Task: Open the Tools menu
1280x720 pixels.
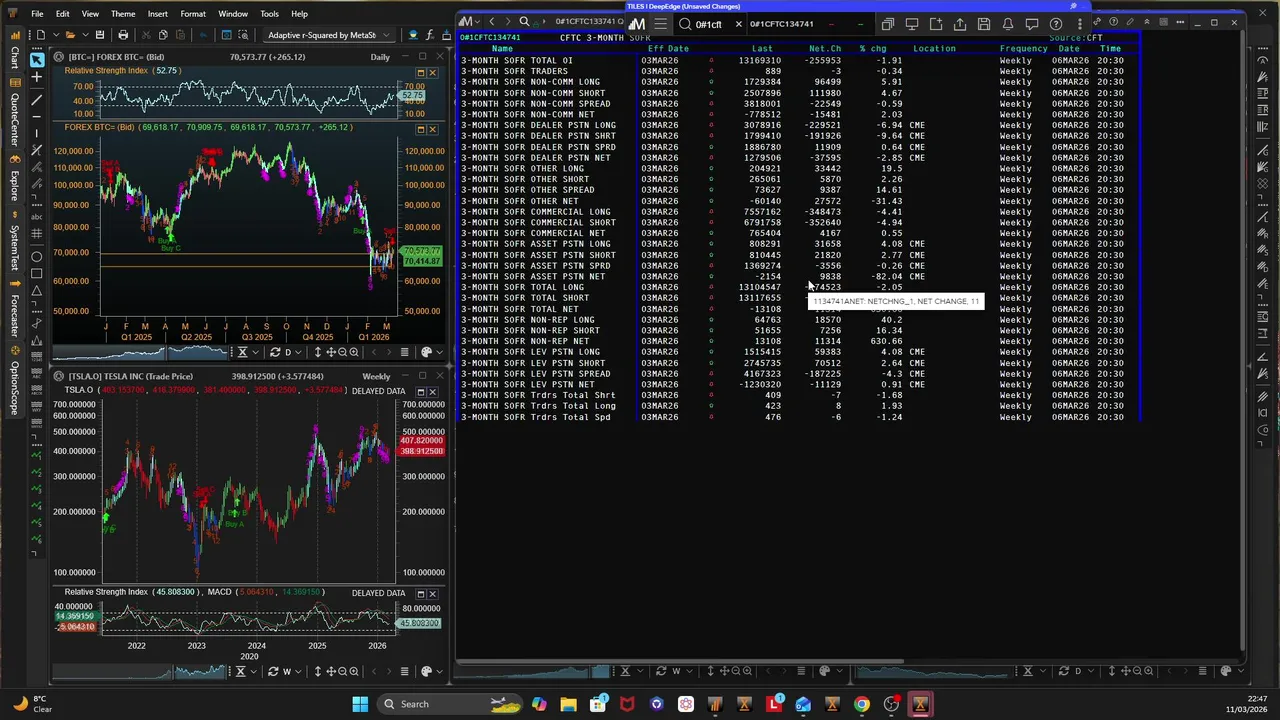Action: coord(269,14)
